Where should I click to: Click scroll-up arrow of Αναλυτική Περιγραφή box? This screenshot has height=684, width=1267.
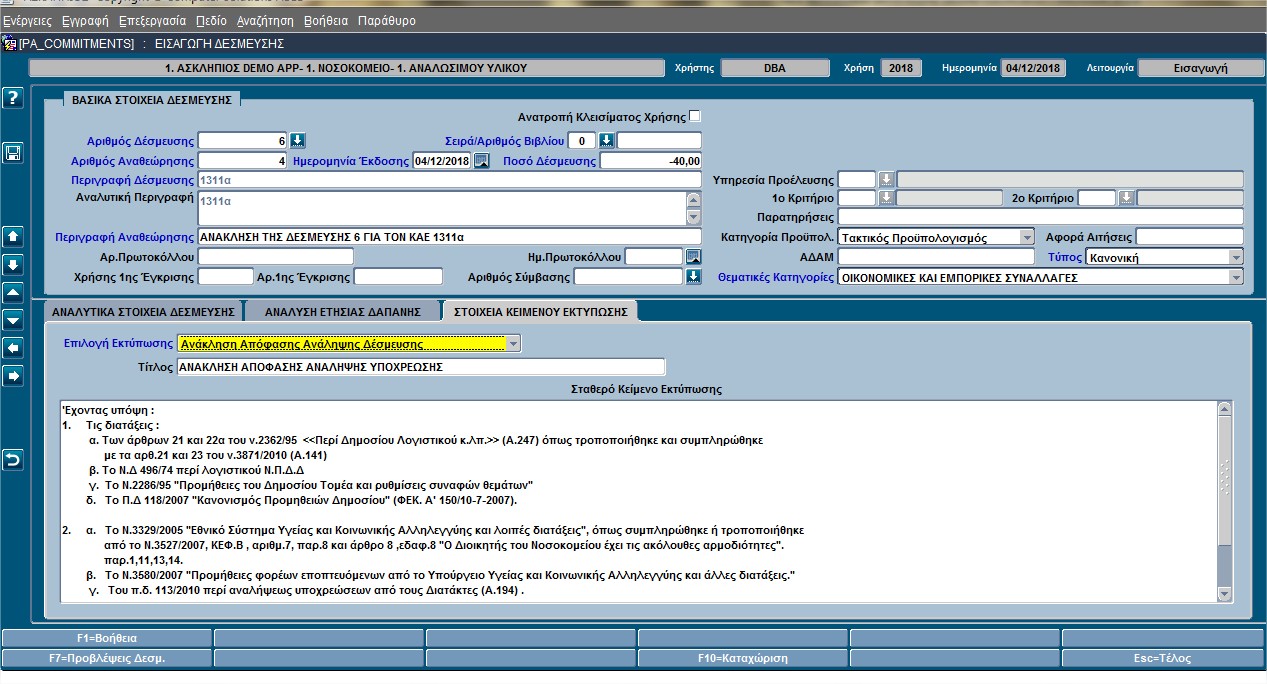point(693,199)
